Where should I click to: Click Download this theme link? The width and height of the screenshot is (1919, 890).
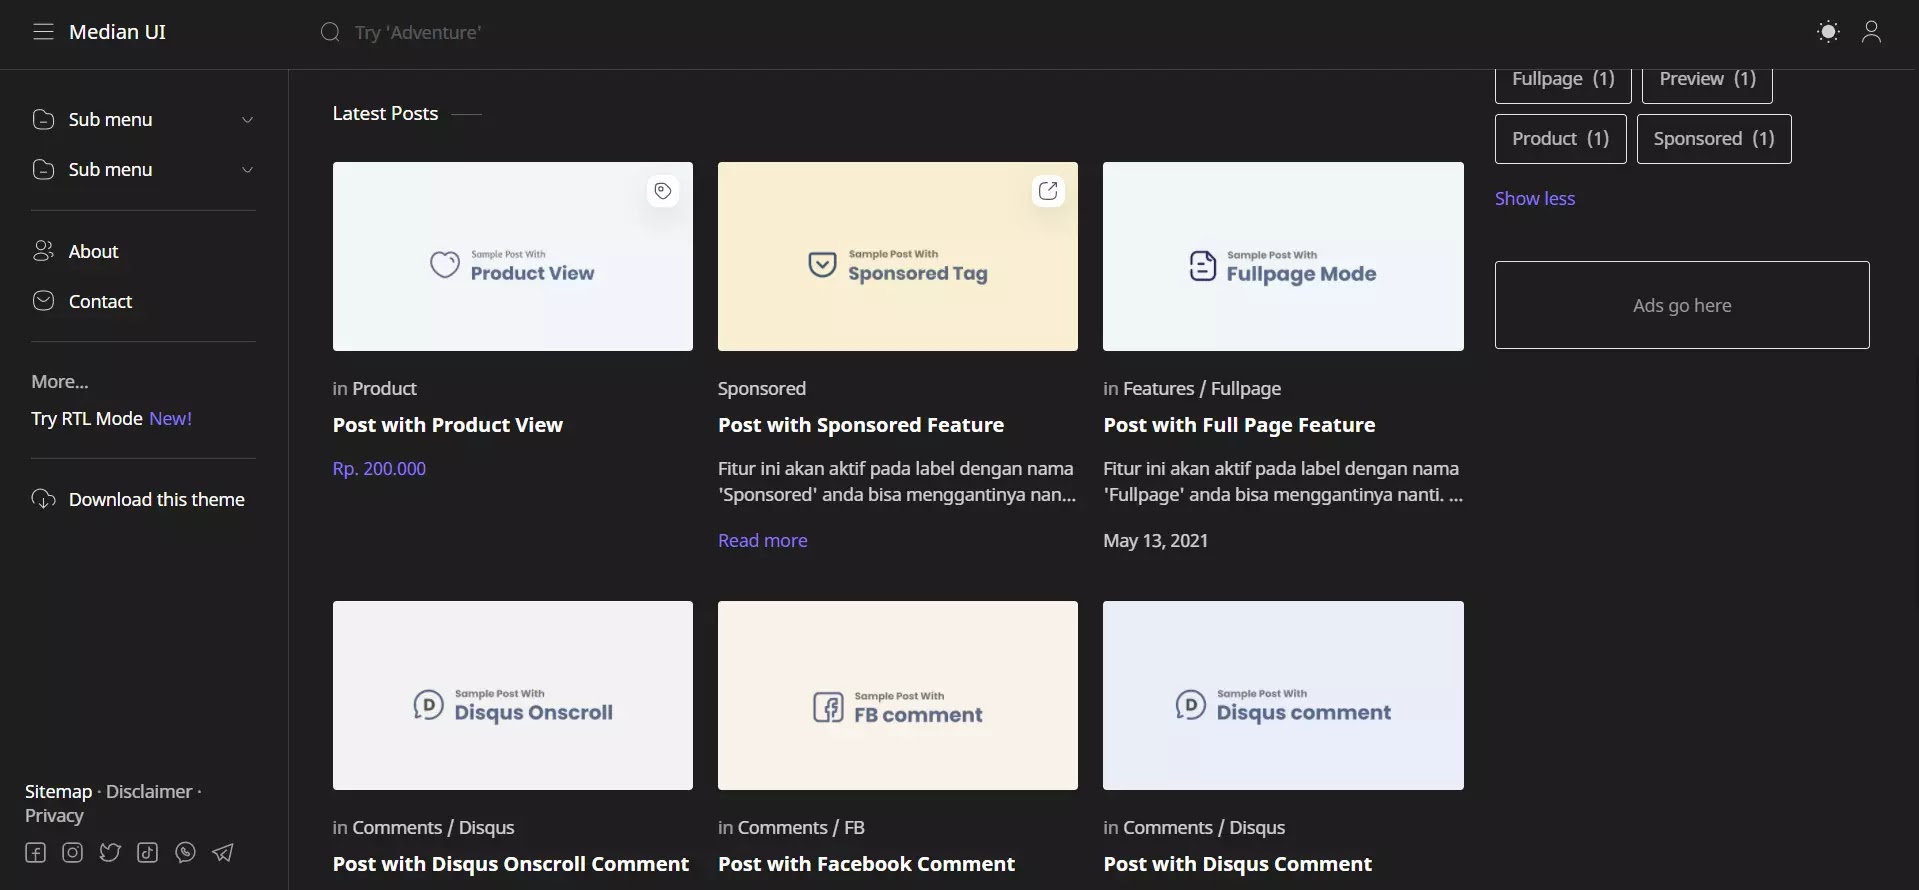pos(156,499)
